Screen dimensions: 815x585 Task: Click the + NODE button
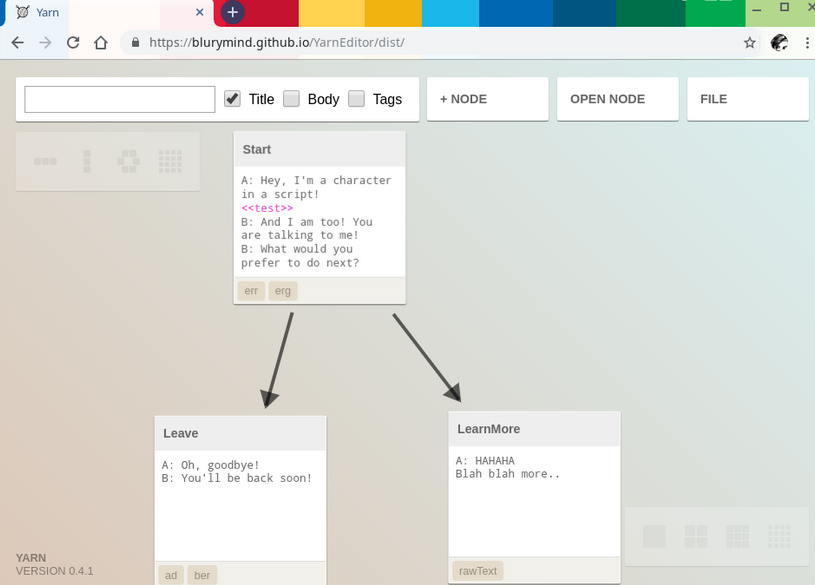tap(487, 99)
